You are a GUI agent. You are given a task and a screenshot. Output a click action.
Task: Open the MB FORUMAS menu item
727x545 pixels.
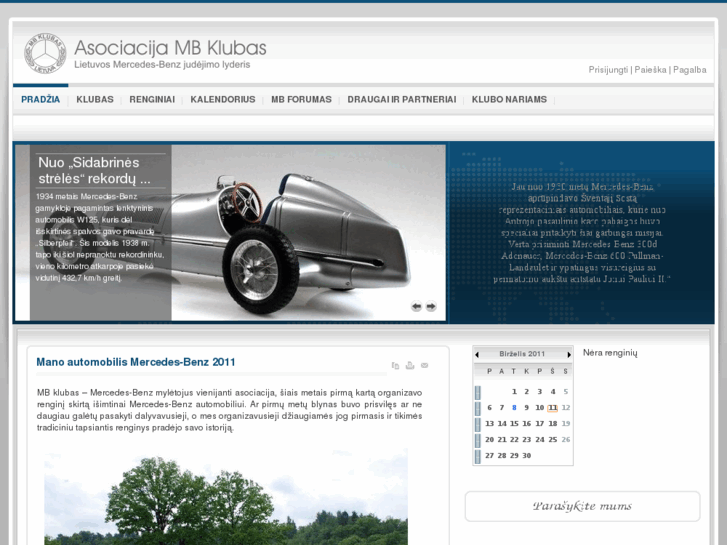pos(301,99)
